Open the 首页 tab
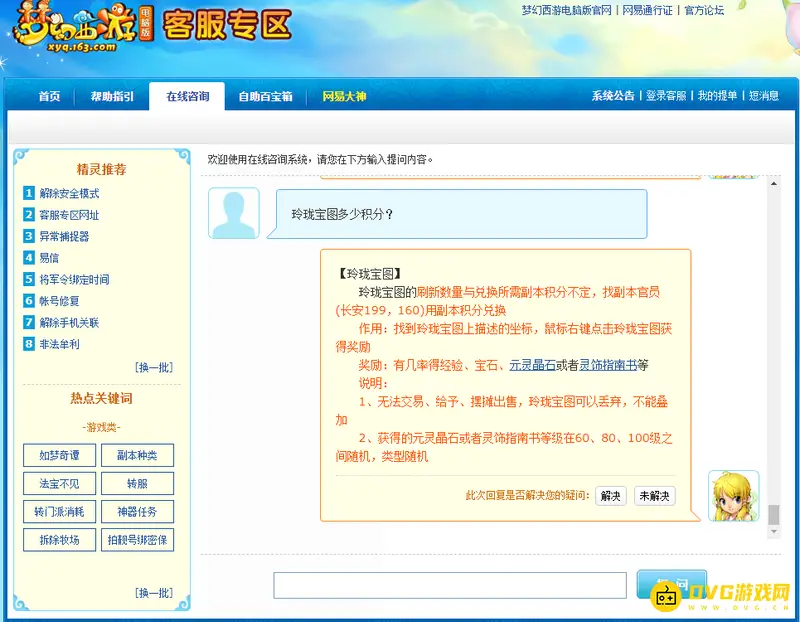 (x=49, y=96)
